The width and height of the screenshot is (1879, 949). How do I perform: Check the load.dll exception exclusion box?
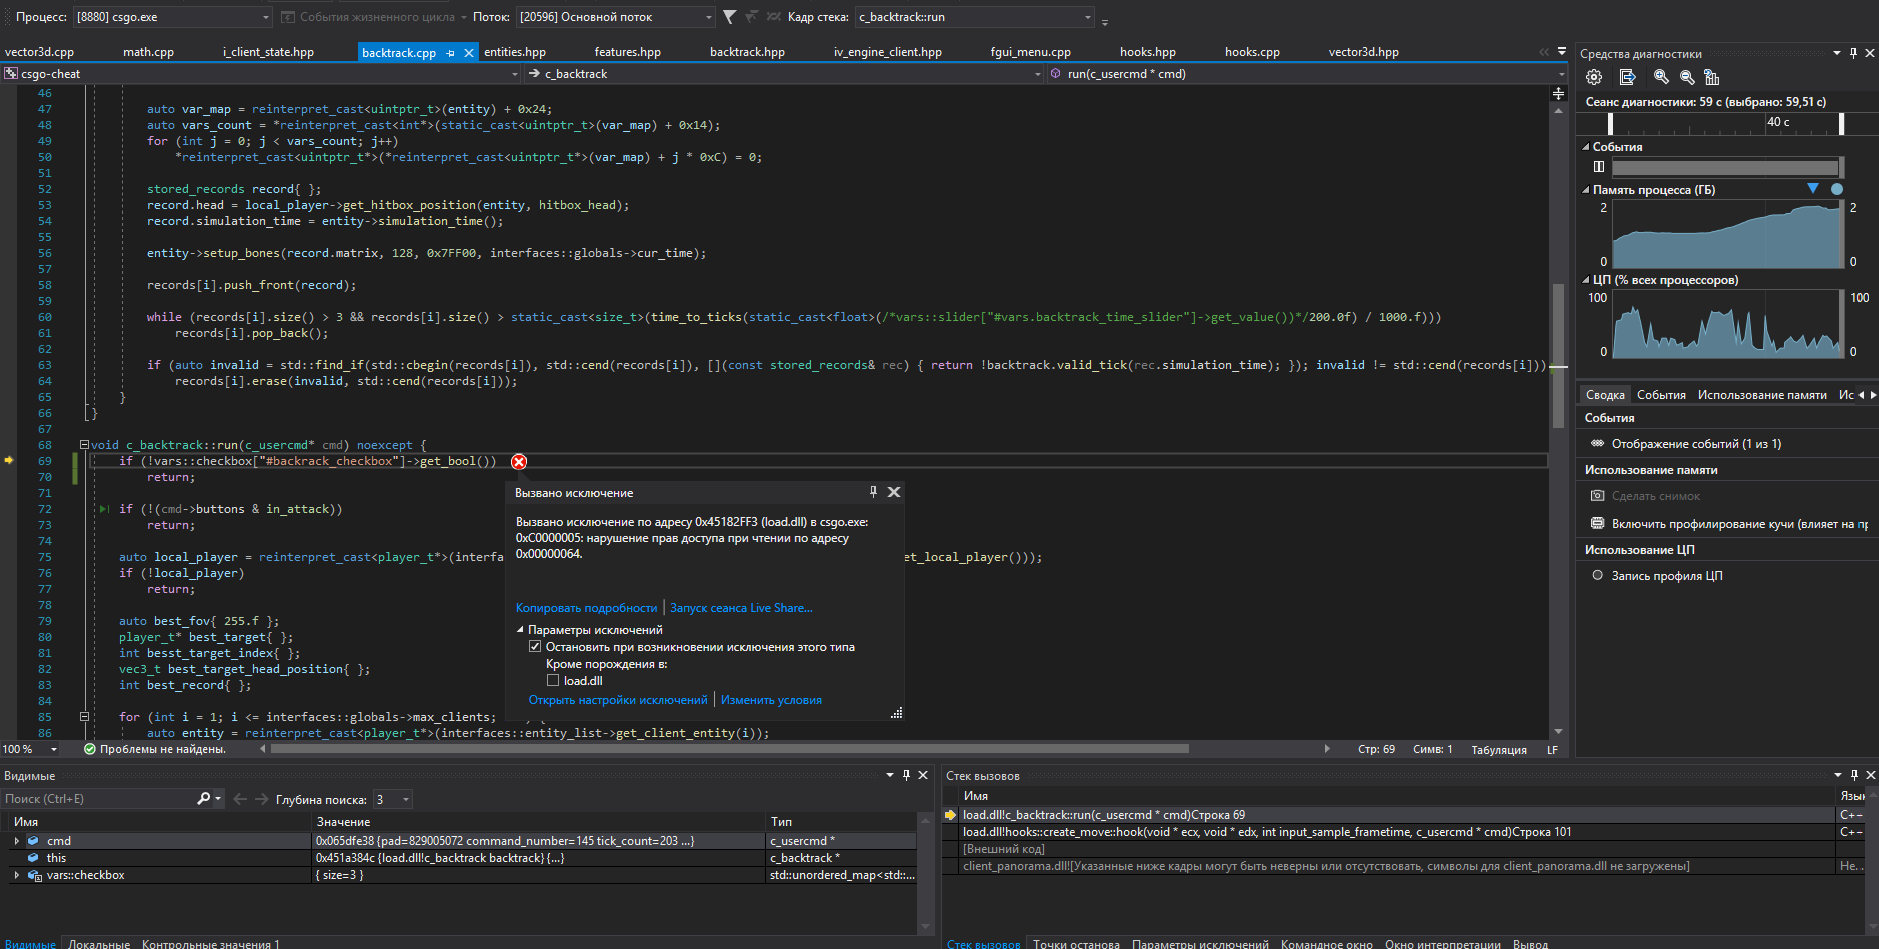553,681
